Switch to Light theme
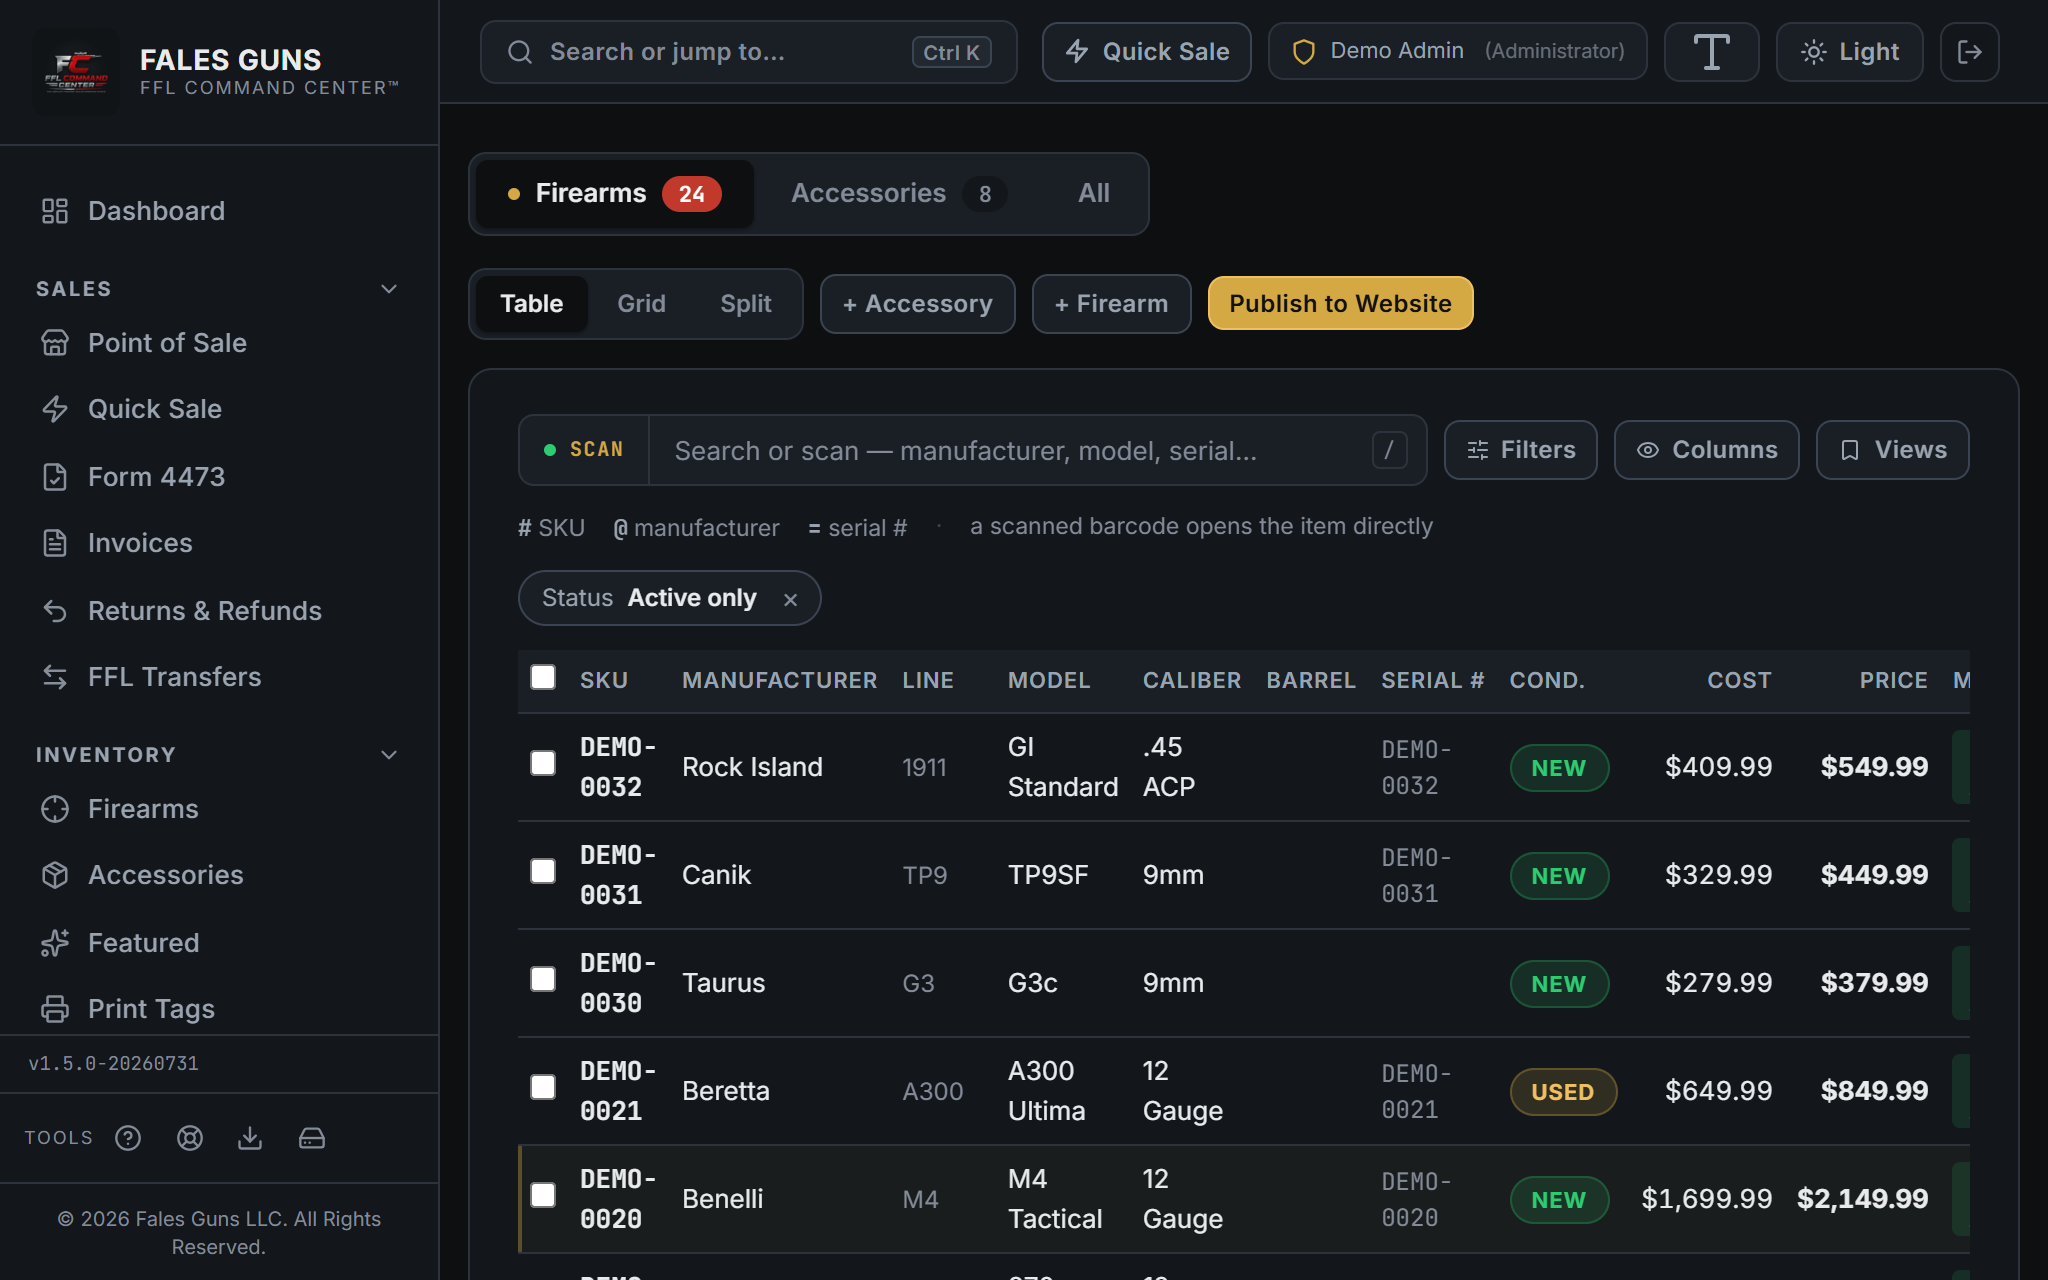This screenshot has height=1280, width=2048. (1849, 52)
